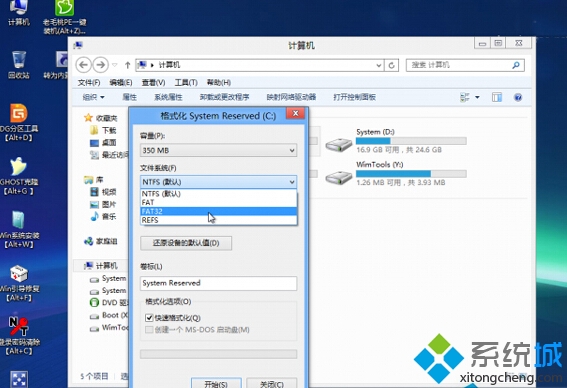This screenshot has width=567, height=388.
Task: Choose FAT32 from the file system list
Action: (x=218, y=211)
